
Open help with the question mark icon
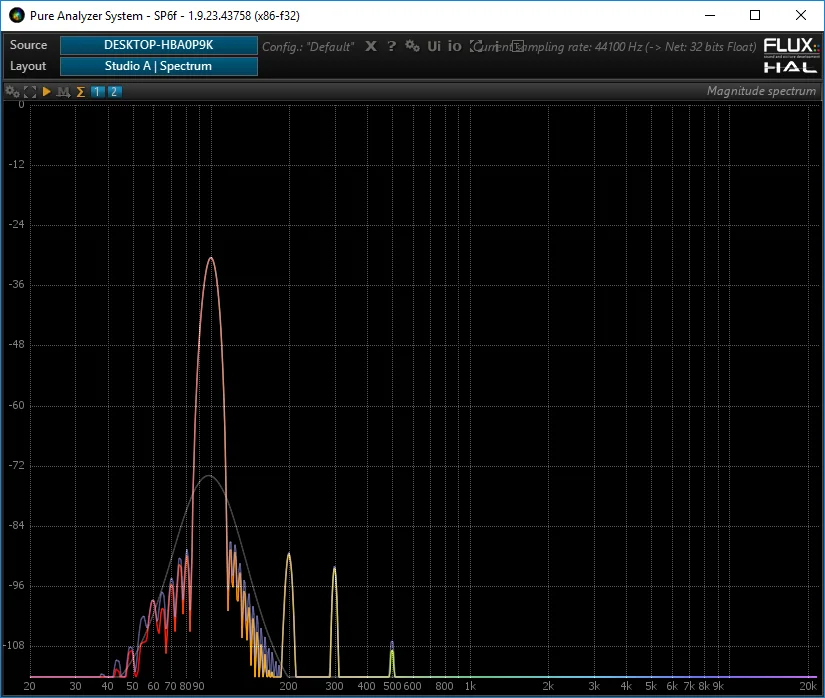pos(391,46)
